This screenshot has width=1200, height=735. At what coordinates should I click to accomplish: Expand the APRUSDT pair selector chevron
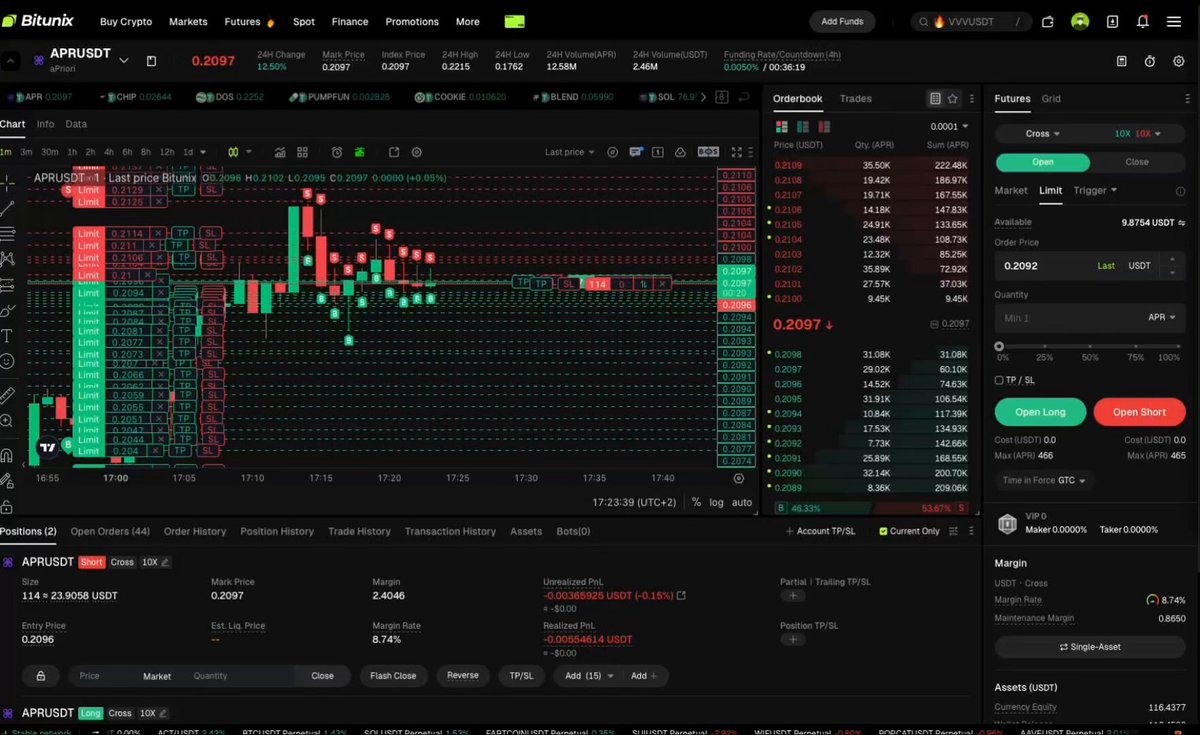tap(124, 61)
